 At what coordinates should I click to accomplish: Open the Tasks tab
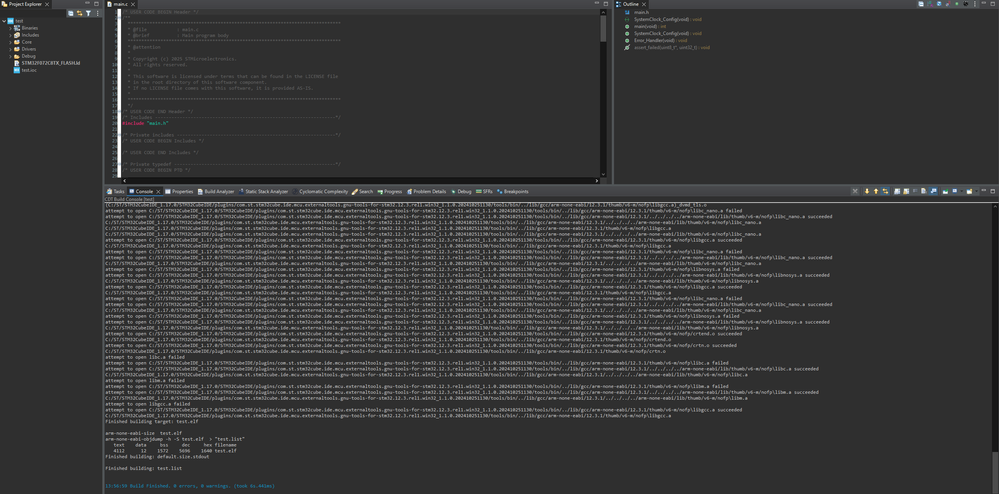[116, 191]
